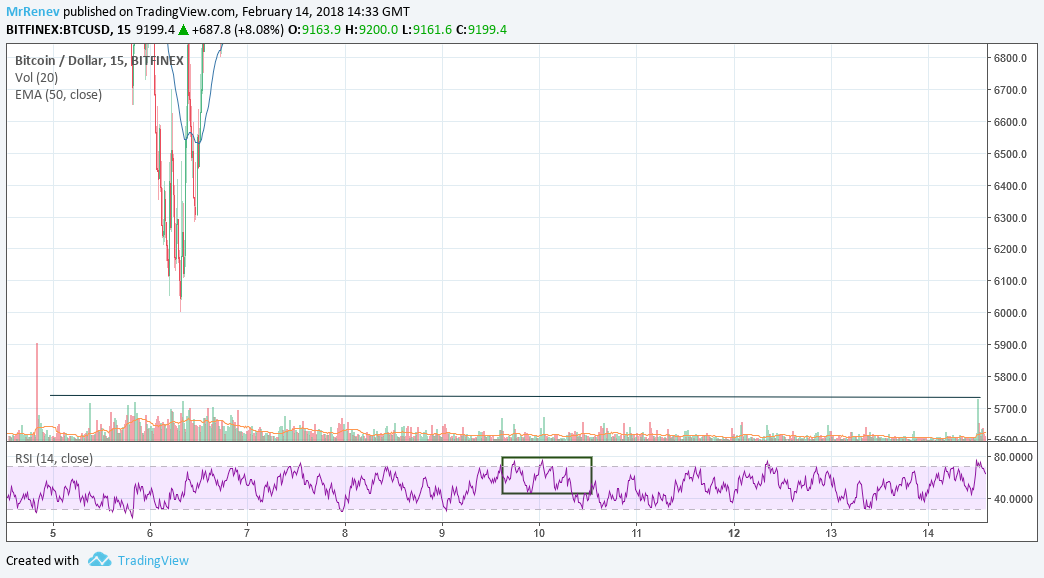Click date 5 on the time axis
This screenshot has height=578, width=1044.
point(53,533)
